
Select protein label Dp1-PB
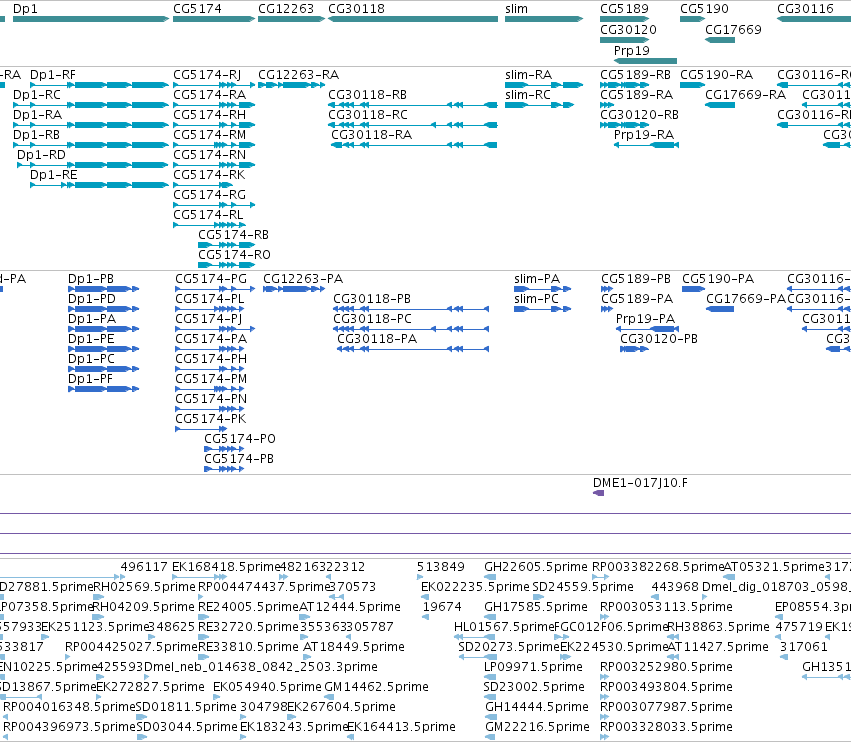pos(91,278)
